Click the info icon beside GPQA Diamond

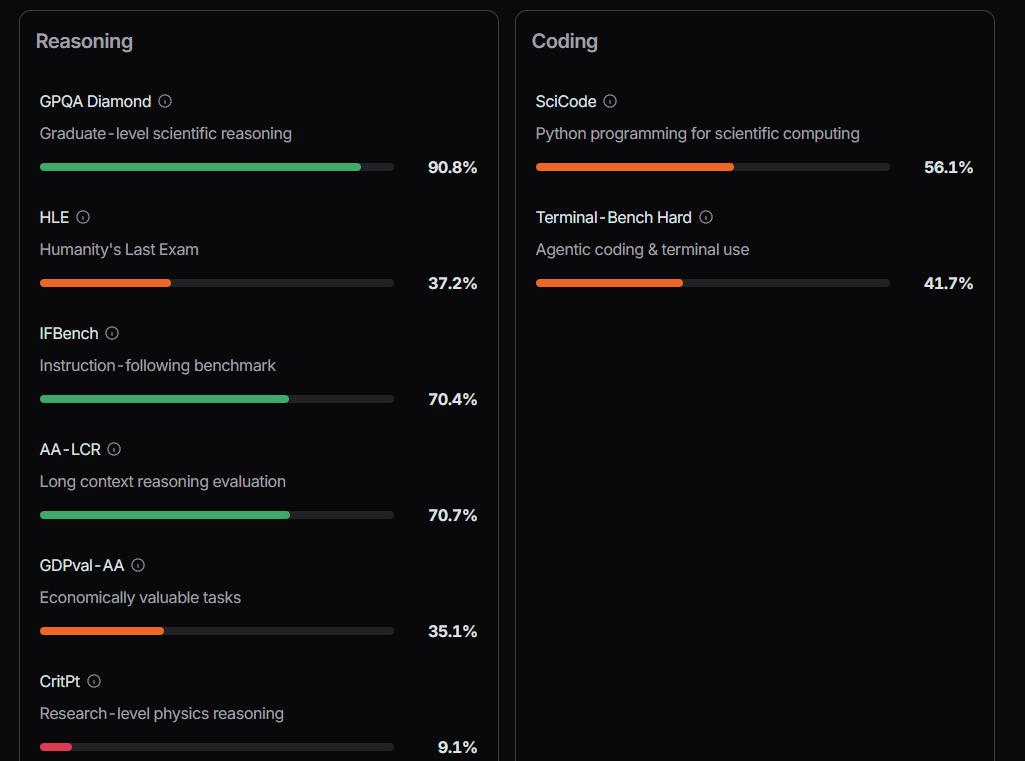tap(165, 101)
